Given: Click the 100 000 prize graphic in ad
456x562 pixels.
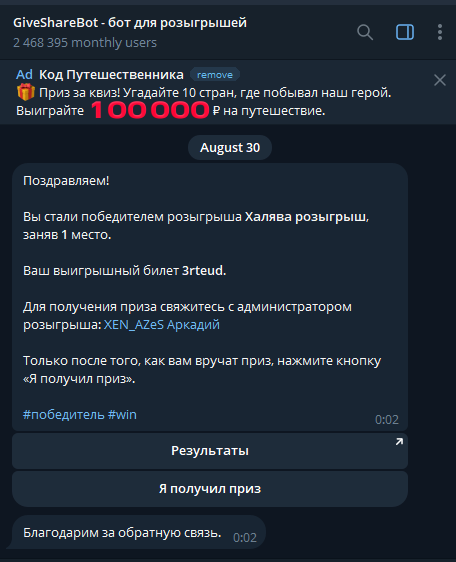Looking at the screenshot, I should click(x=150, y=110).
